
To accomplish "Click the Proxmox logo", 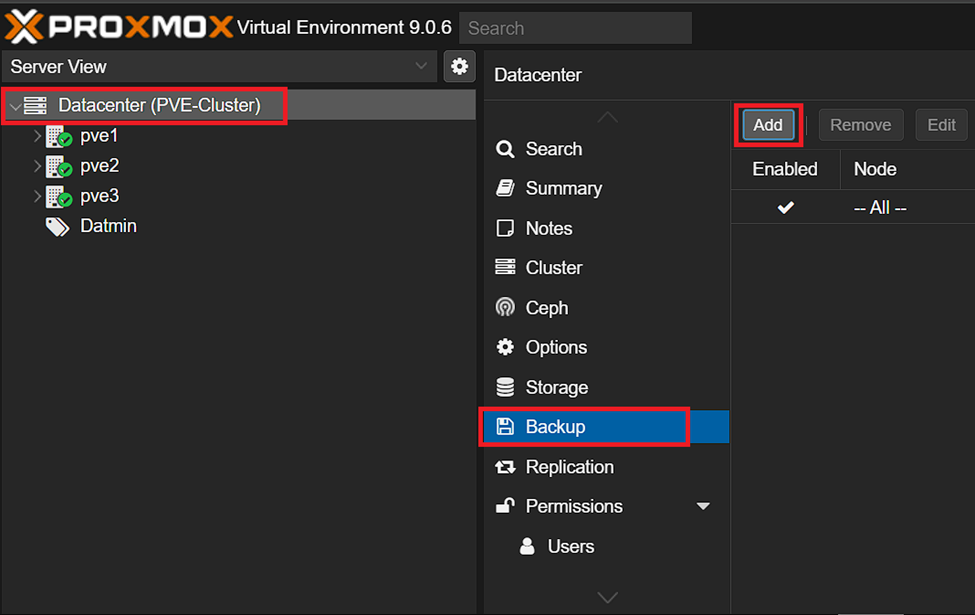I will (x=118, y=27).
